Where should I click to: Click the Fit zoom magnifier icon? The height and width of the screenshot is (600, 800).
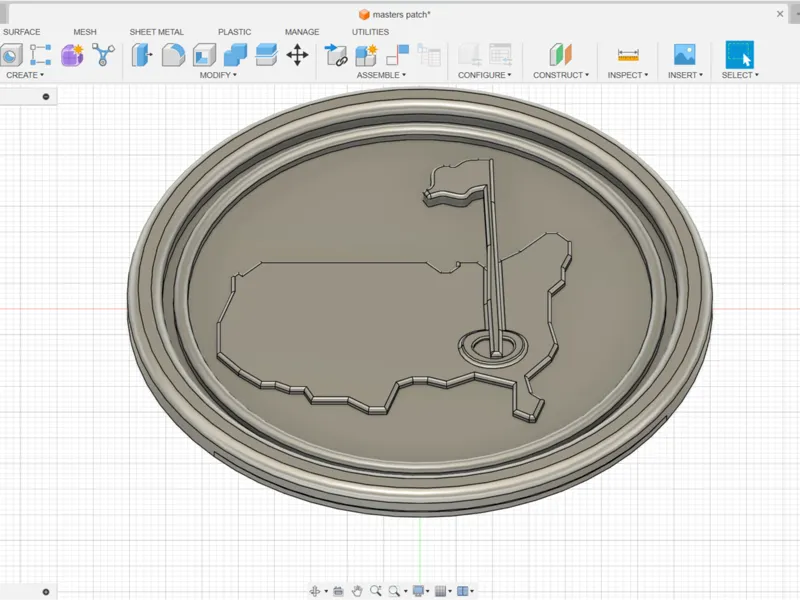tap(394, 591)
